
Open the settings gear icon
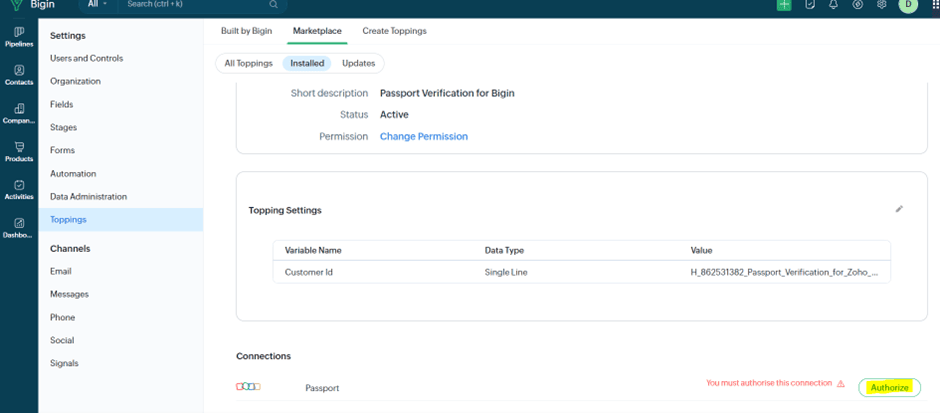tap(881, 4)
